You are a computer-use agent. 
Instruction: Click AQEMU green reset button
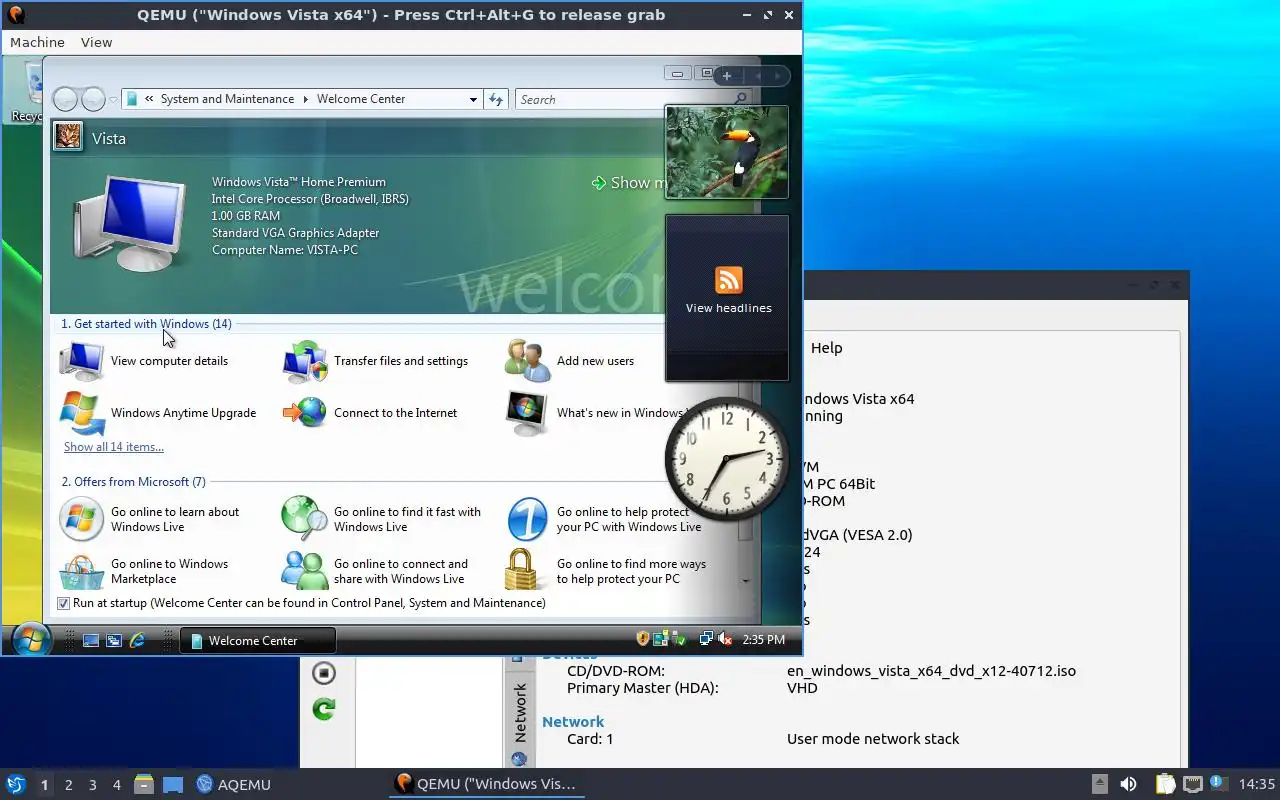coord(324,709)
